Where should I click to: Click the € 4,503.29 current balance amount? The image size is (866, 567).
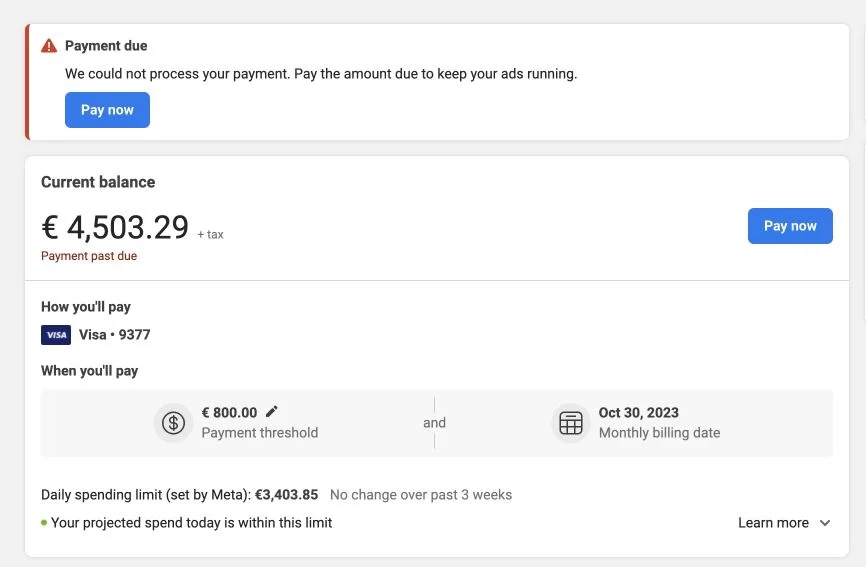tap(115, 227)
